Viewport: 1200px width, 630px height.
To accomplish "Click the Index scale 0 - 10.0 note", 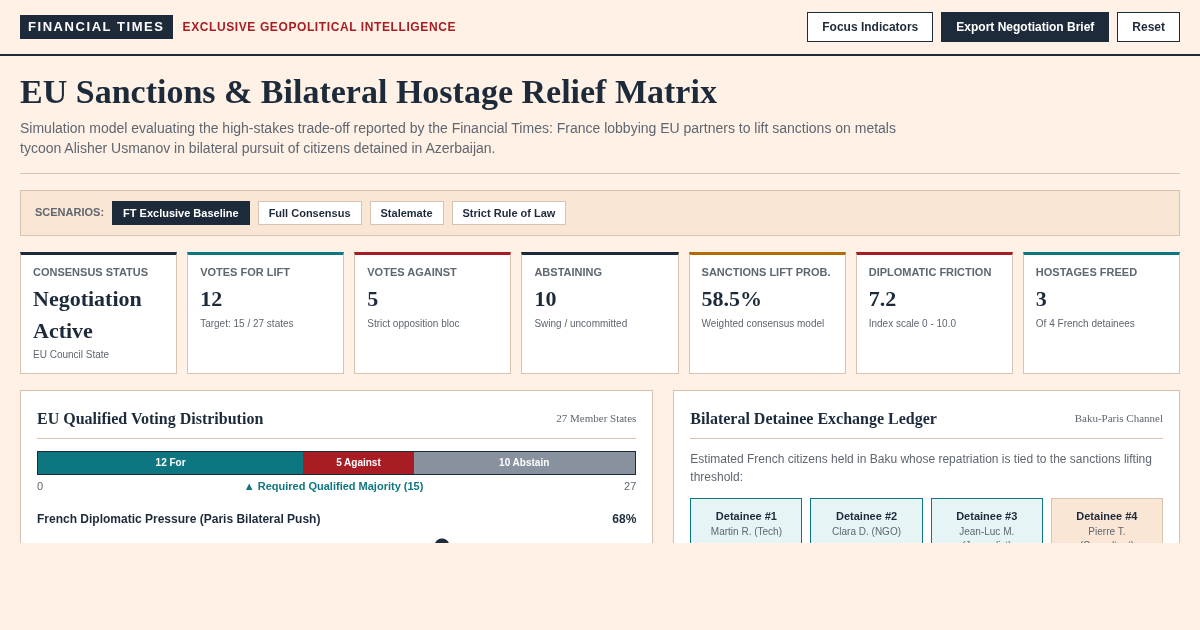I will coord(912,324).
